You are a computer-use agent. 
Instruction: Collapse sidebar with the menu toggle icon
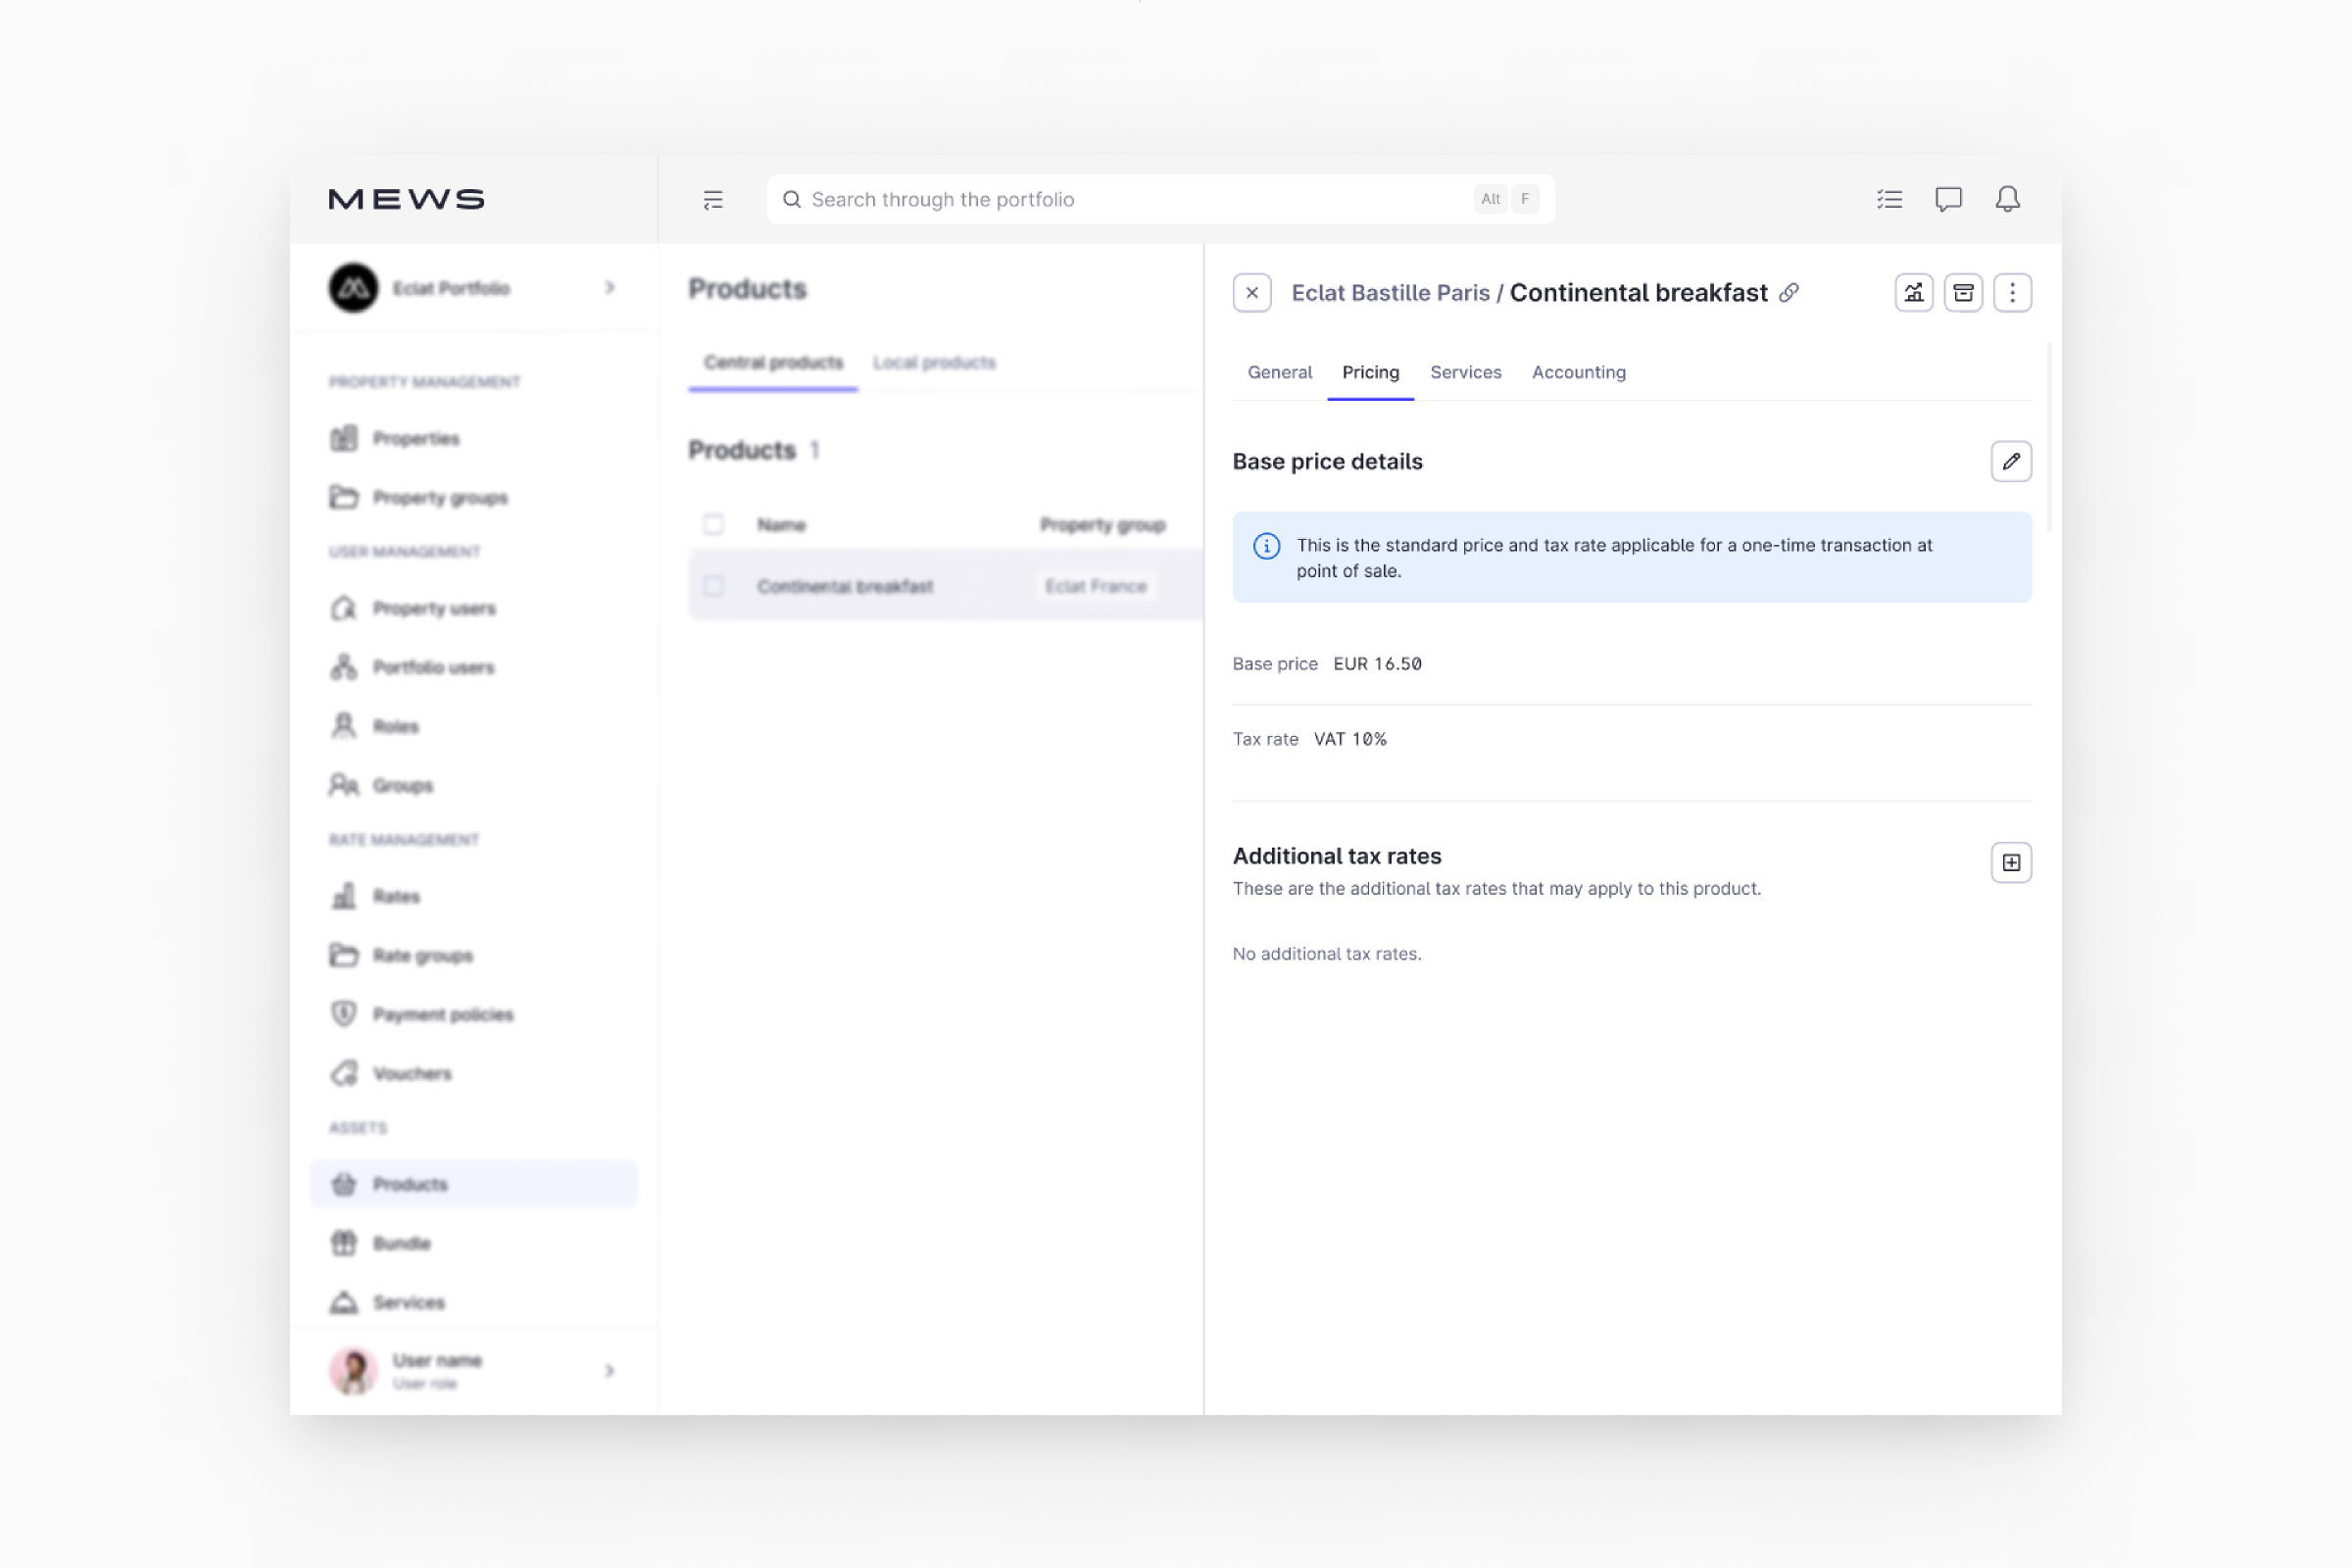click(713, 200)
